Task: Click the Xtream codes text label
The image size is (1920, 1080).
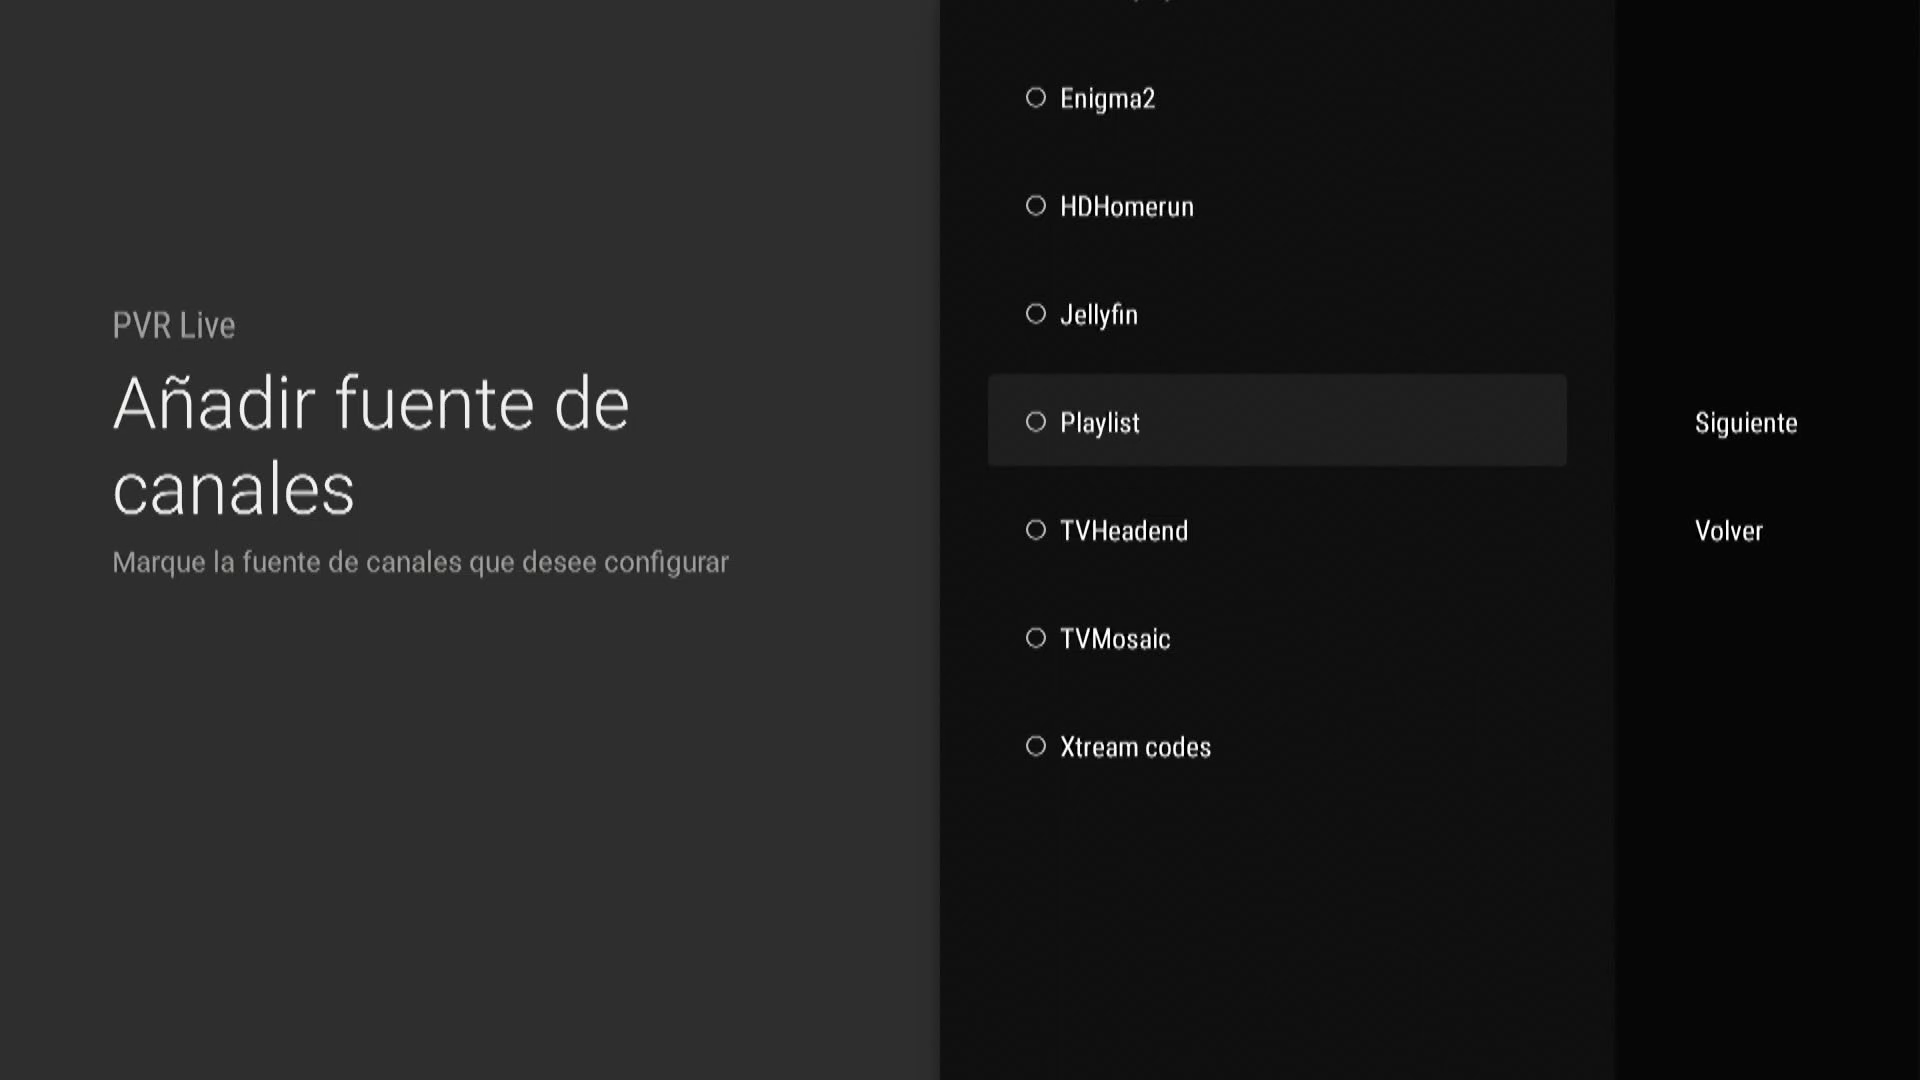Action: (1135, 747)
